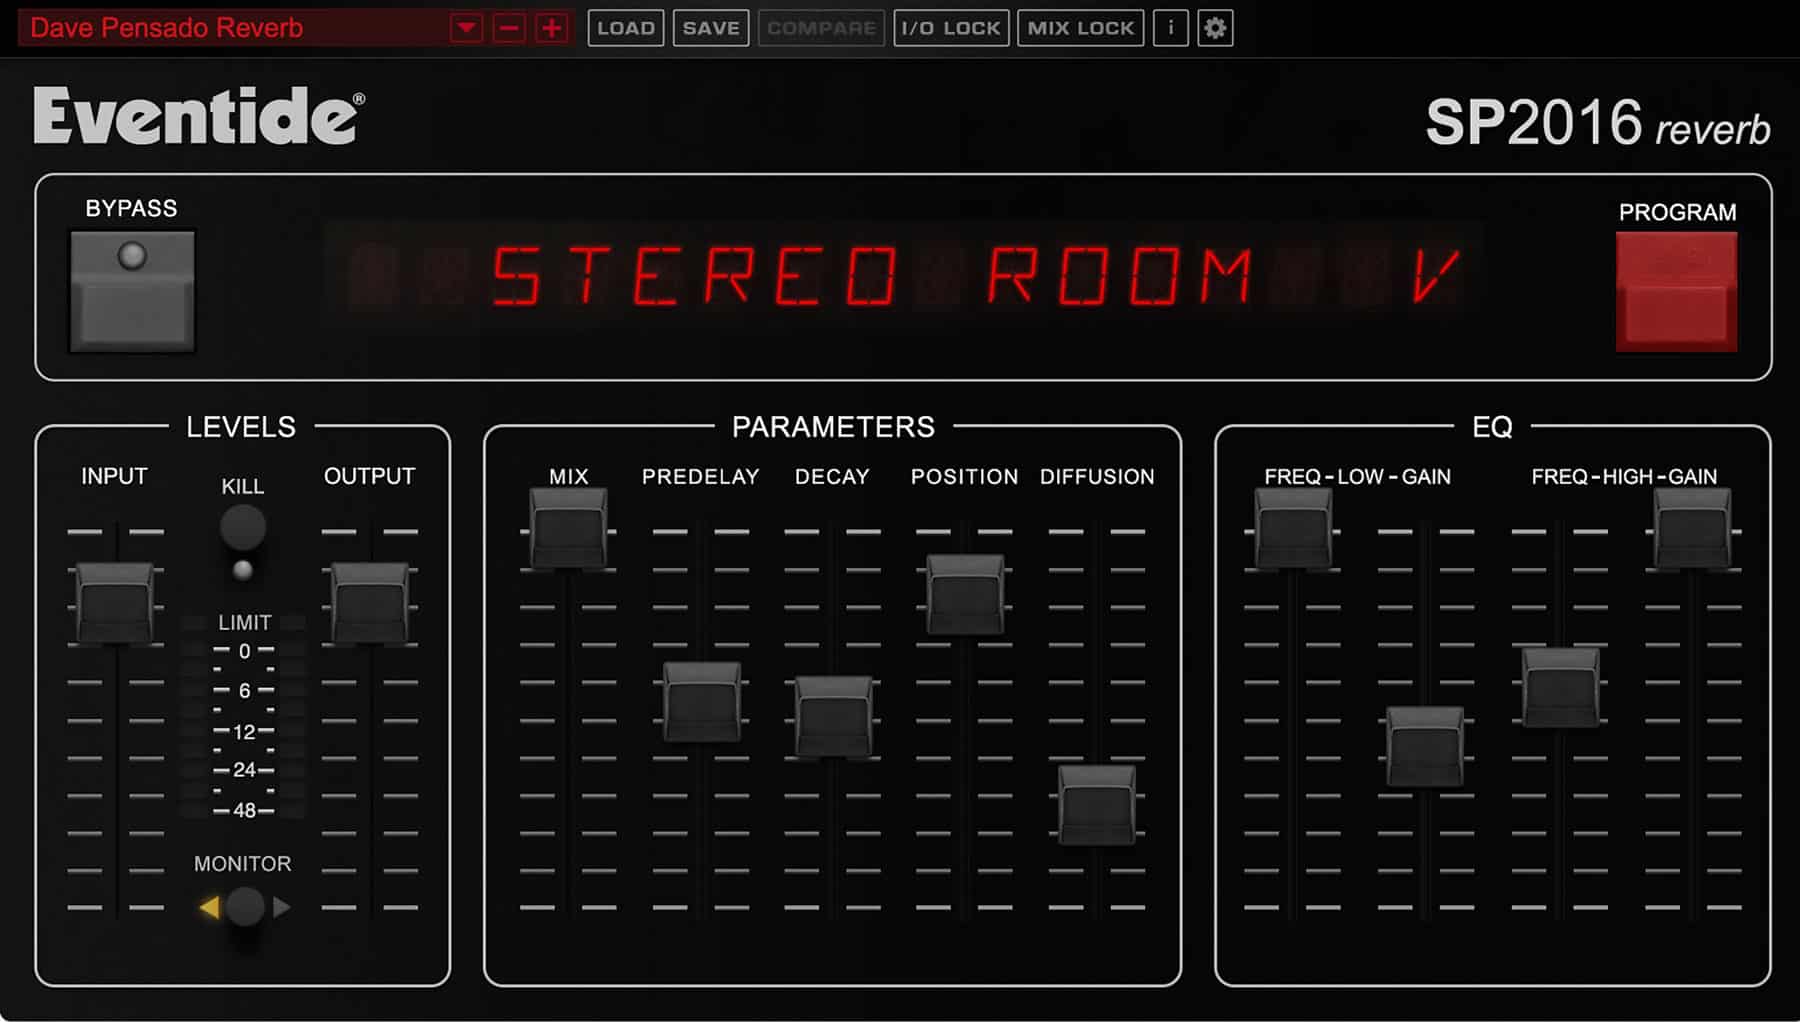This screenshot has width=1800, height=1022.
Task: Click the MONITOR left yellow arrow
Action: click(x=209, y=907)
